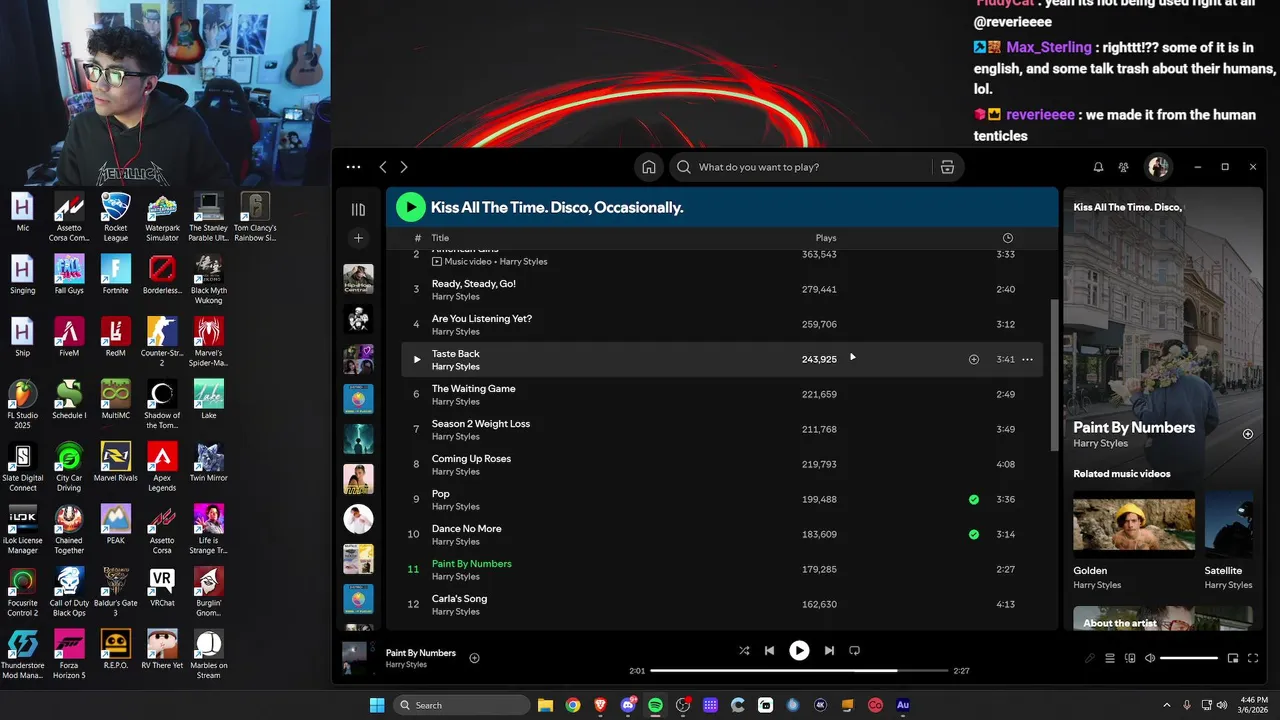Add Taste Back to Liked Songs

tap(974, 359)
